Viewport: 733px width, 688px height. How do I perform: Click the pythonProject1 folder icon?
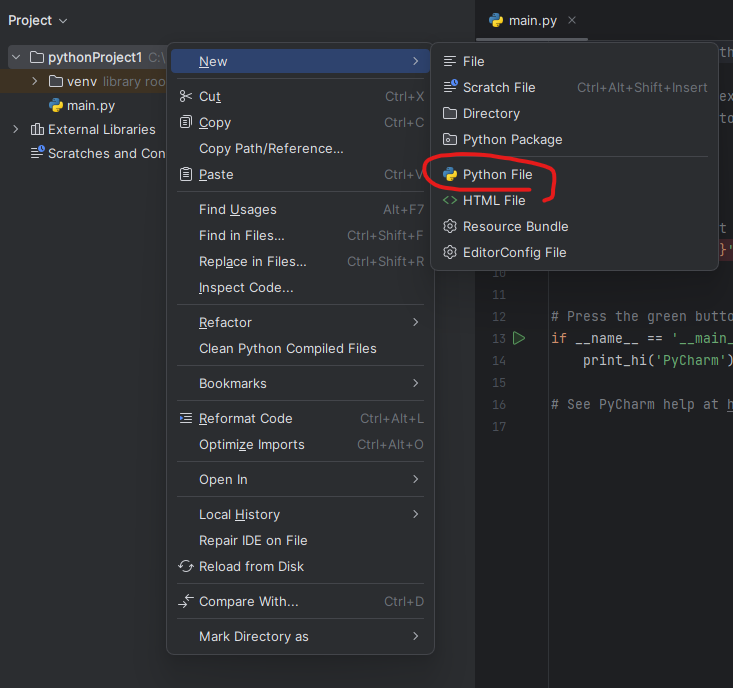pyautogui.click(x=37, y=57)
